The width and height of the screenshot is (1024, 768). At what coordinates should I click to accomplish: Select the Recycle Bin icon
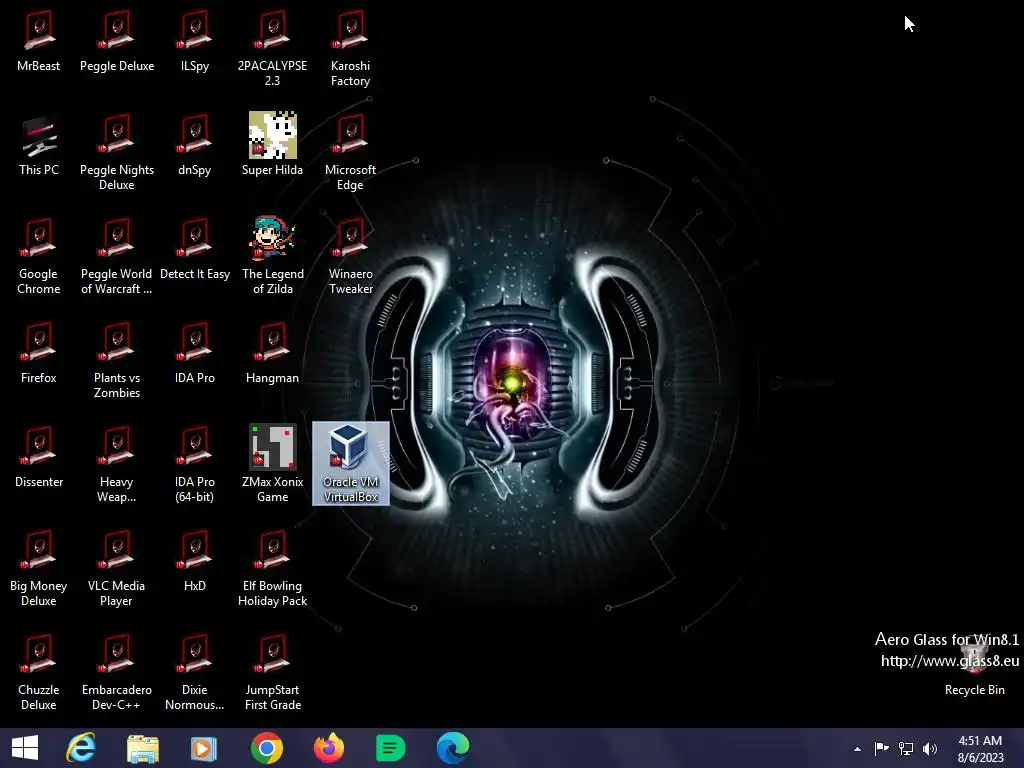[x=974, y=665]
